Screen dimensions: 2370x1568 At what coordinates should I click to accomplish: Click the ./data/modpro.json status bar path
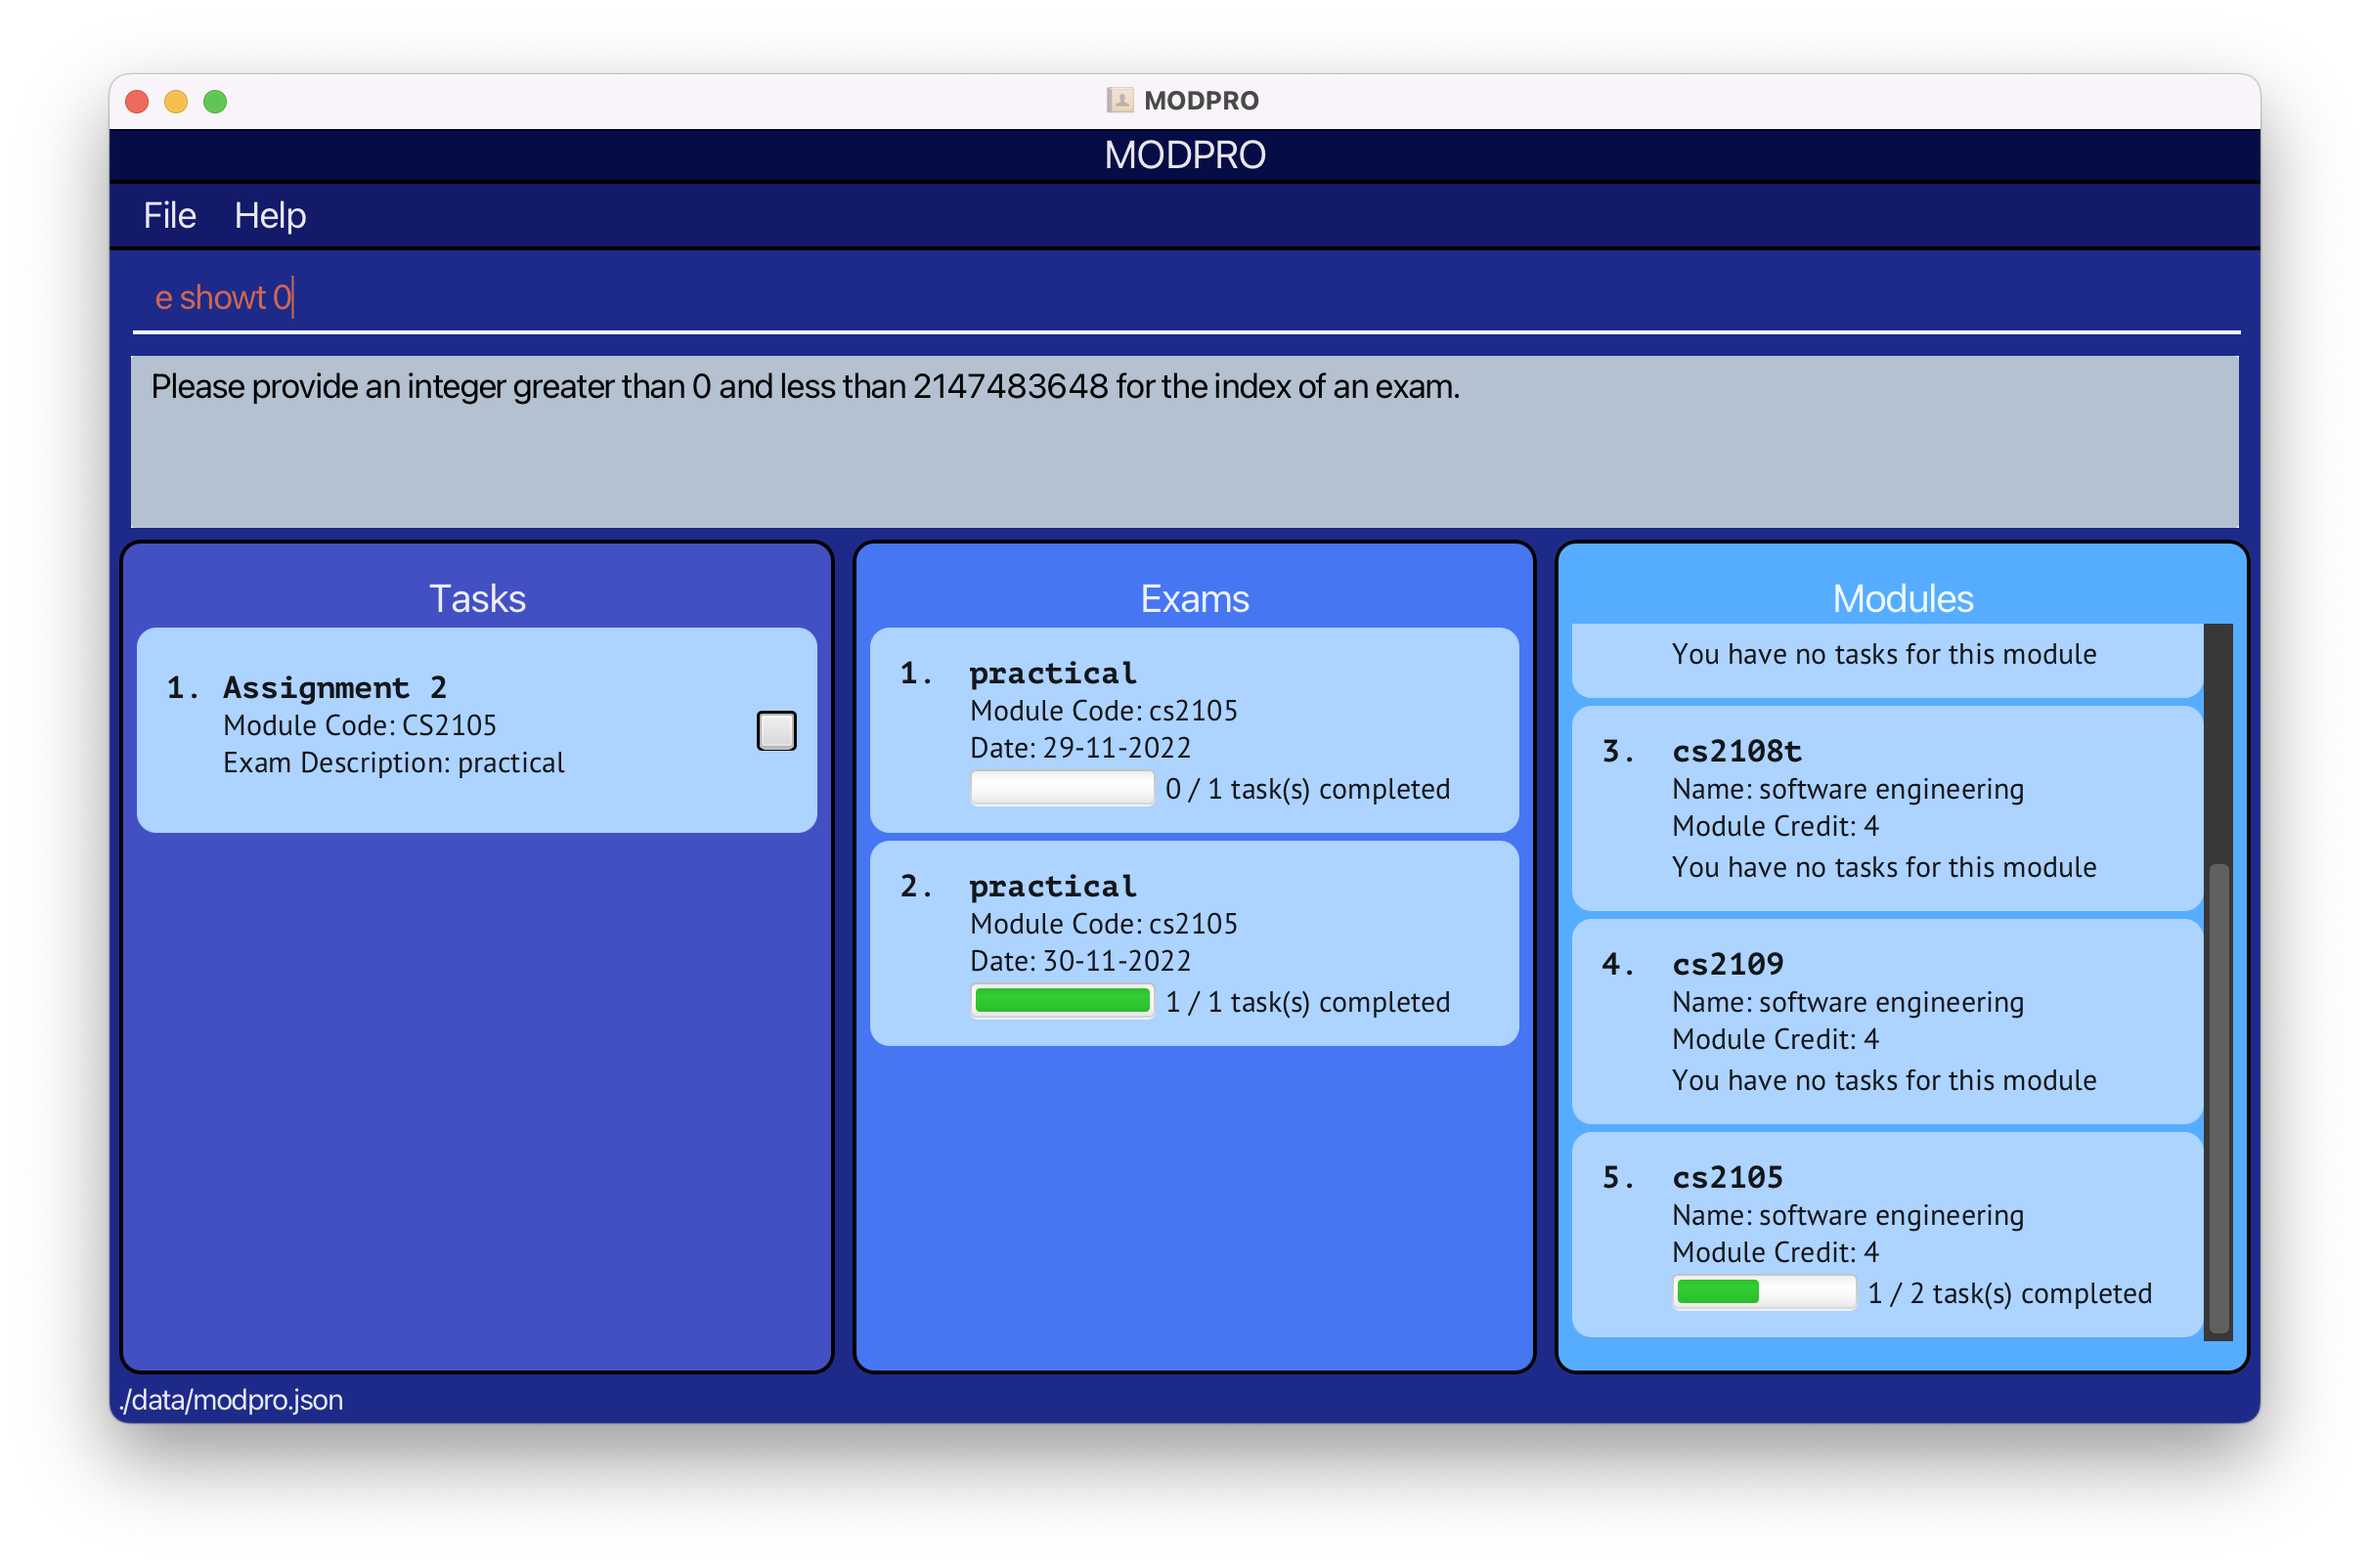232,1399
